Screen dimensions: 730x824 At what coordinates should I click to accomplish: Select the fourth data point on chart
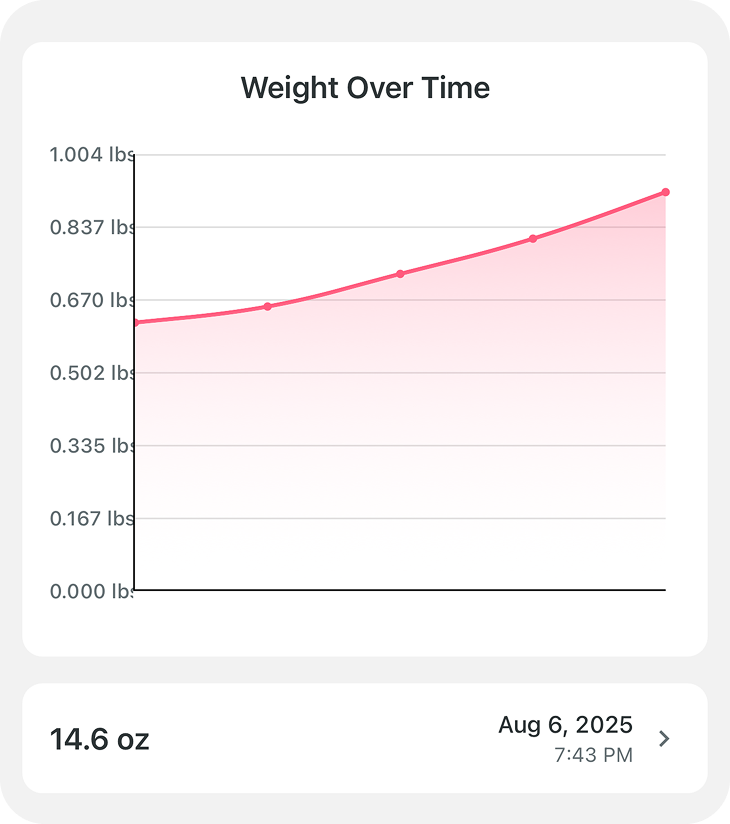click(533, 238)
